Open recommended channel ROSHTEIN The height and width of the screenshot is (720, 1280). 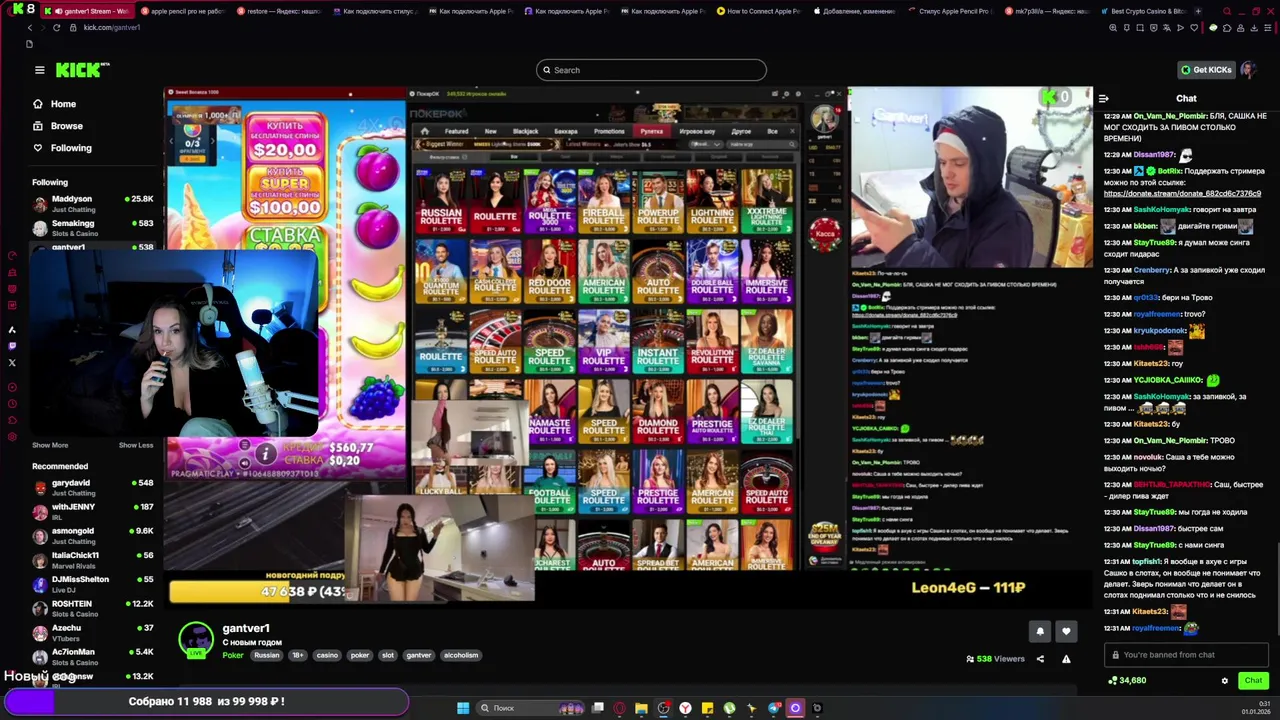[x=94, y=608]
